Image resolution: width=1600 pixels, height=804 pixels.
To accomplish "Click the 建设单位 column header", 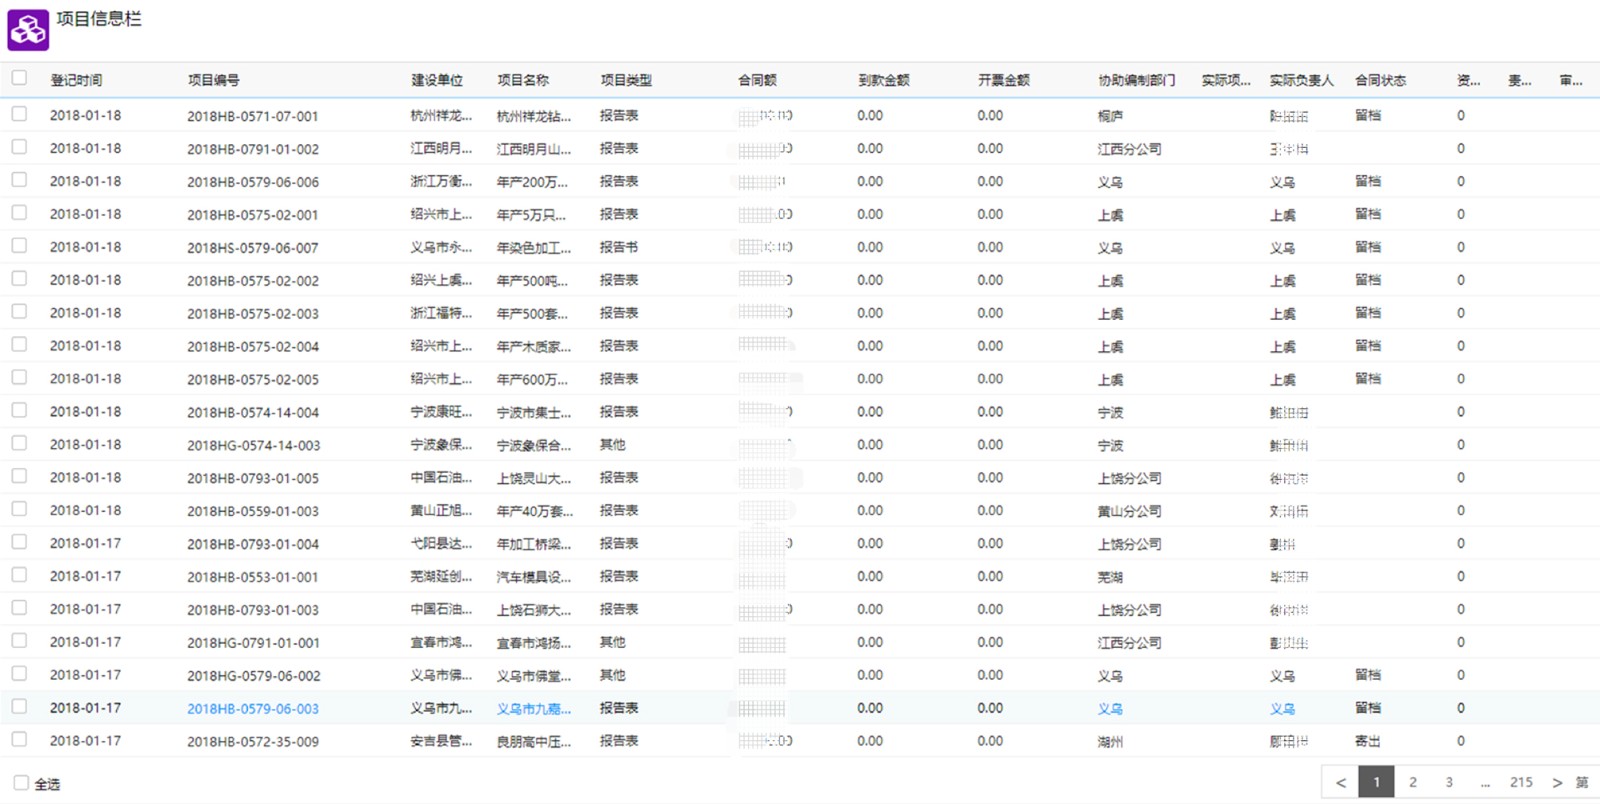I will 437,80.
